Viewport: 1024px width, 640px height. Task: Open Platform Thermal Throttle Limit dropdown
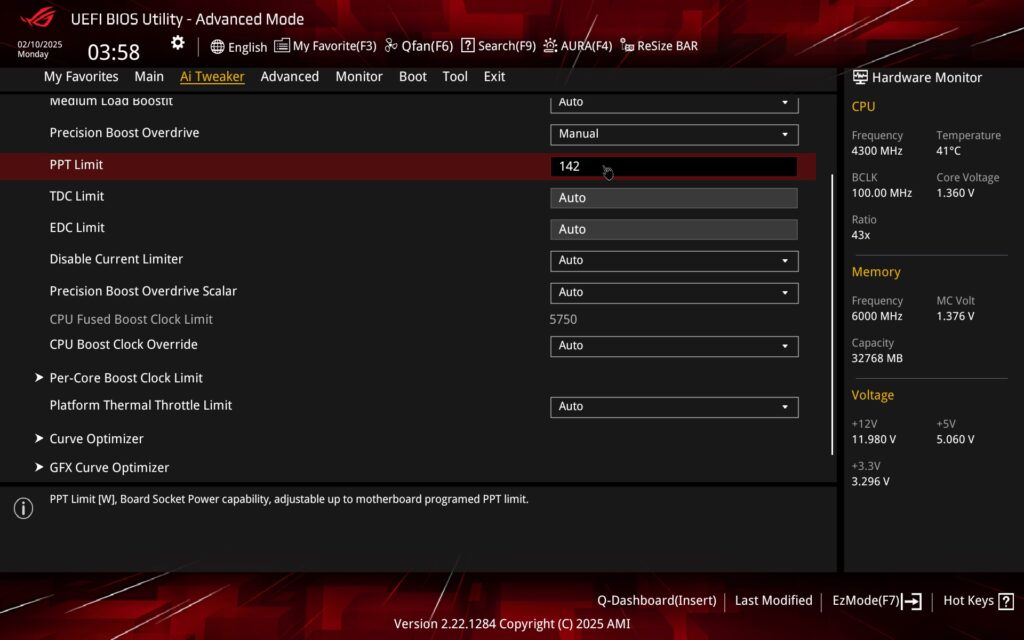[674, 407]
